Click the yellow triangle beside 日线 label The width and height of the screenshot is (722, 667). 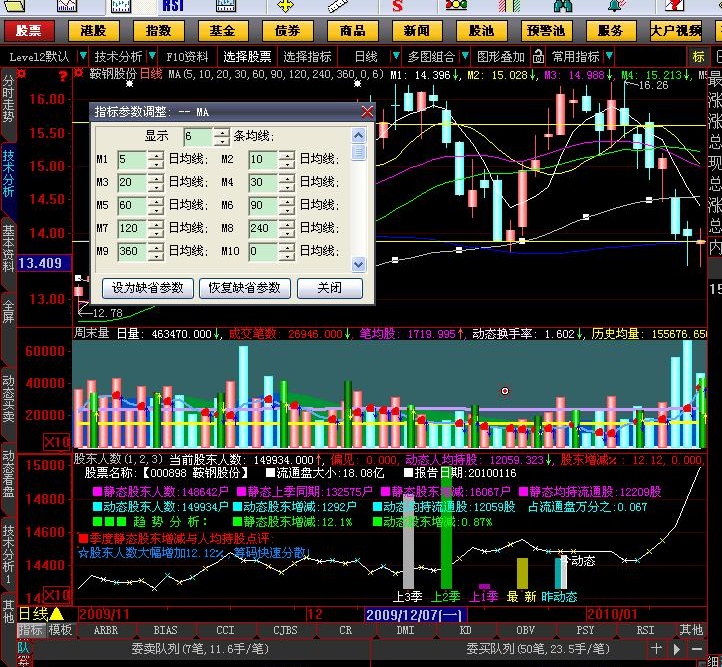tap(57, 614)
